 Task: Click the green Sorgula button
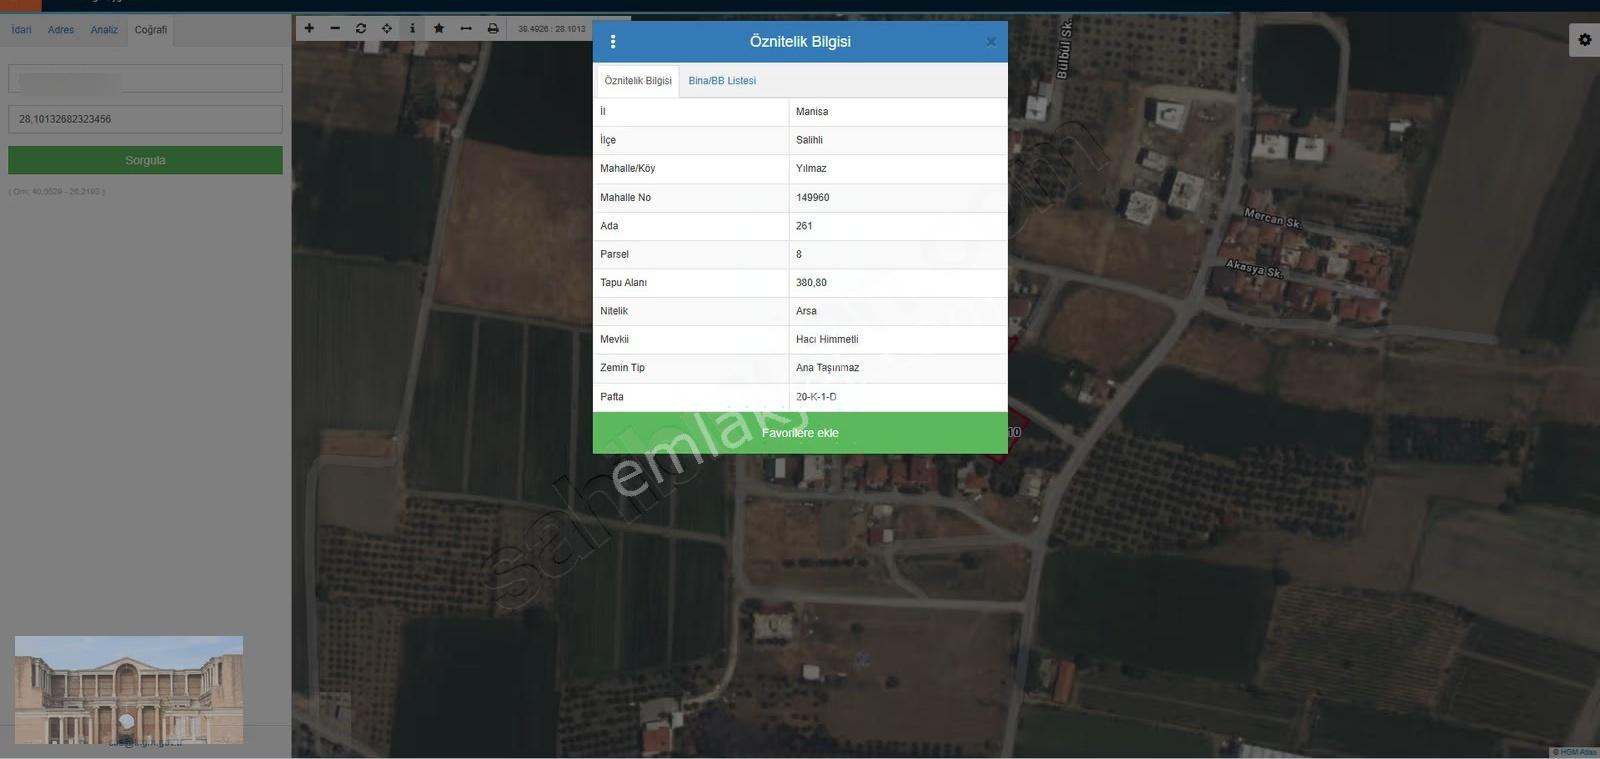pyautogui.click(x=145, y=160)
